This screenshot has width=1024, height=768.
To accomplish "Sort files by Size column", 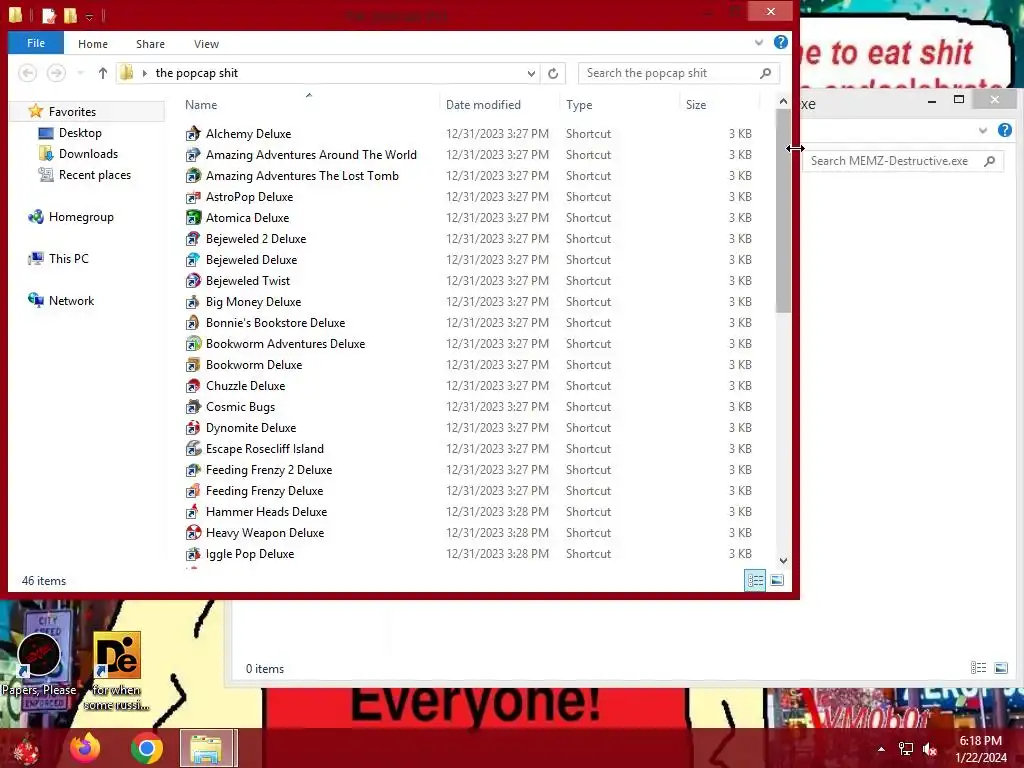I will (696, 104).
